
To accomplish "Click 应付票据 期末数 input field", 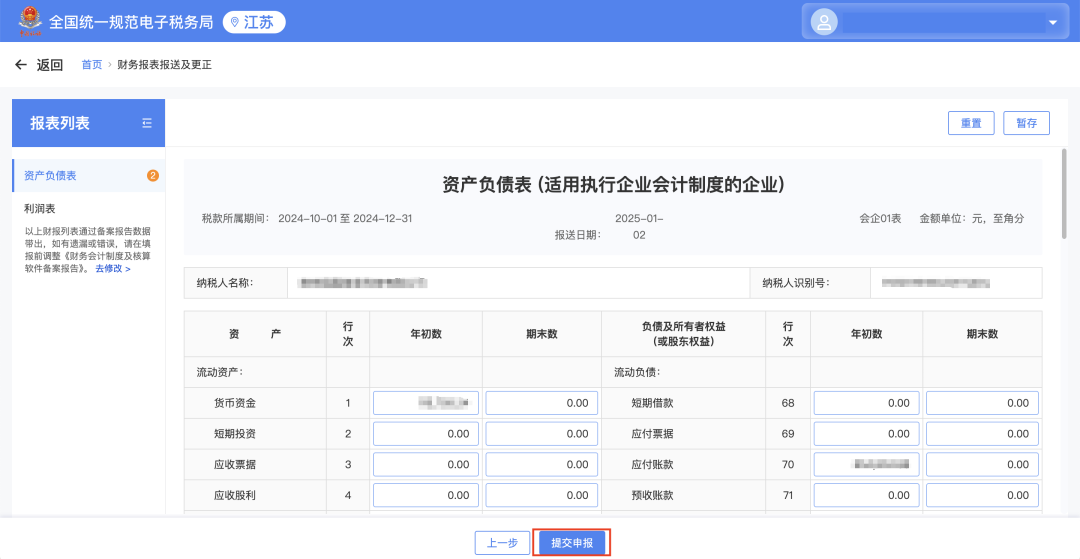I will tap(982, 434).
